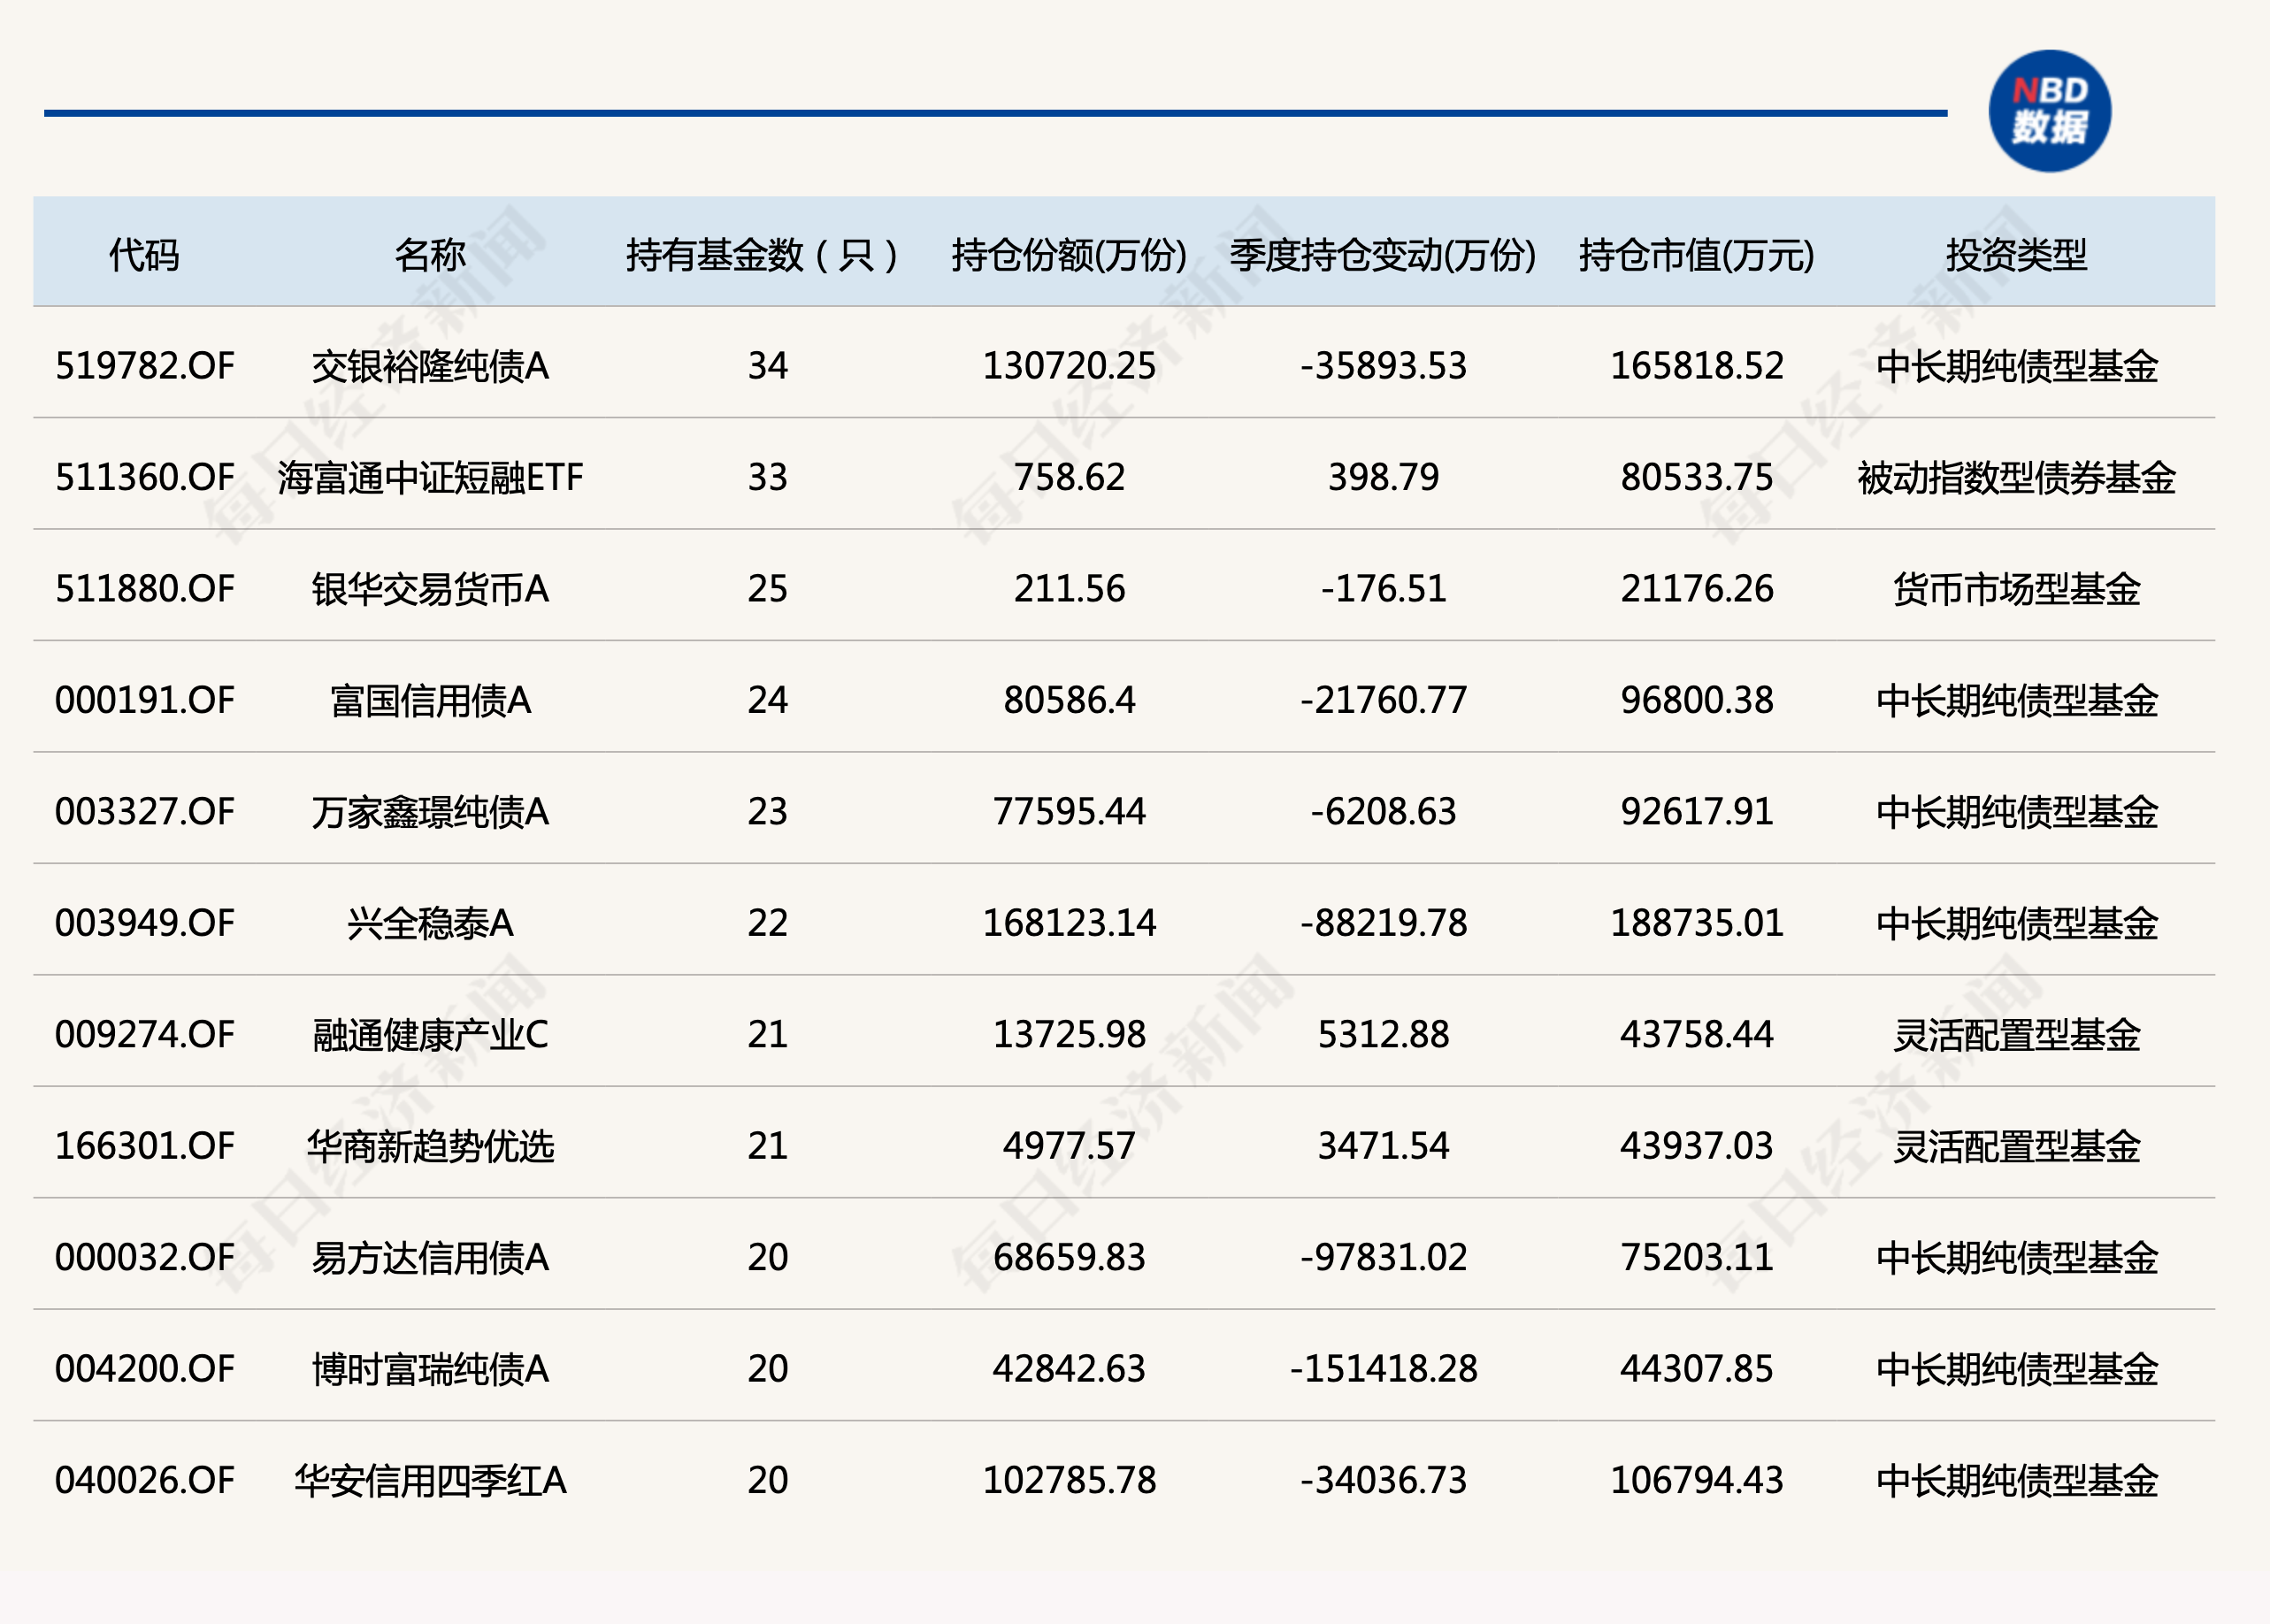The height and width of the screenshot is (1624, 2270).
Task: Click the NBD 数据 logo badge
Action: 2049,111
